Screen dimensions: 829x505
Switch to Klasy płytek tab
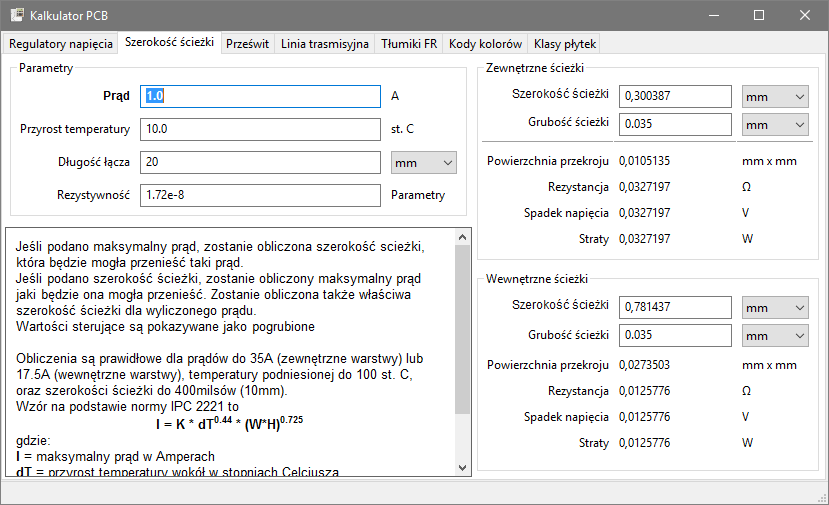[565, 44]
